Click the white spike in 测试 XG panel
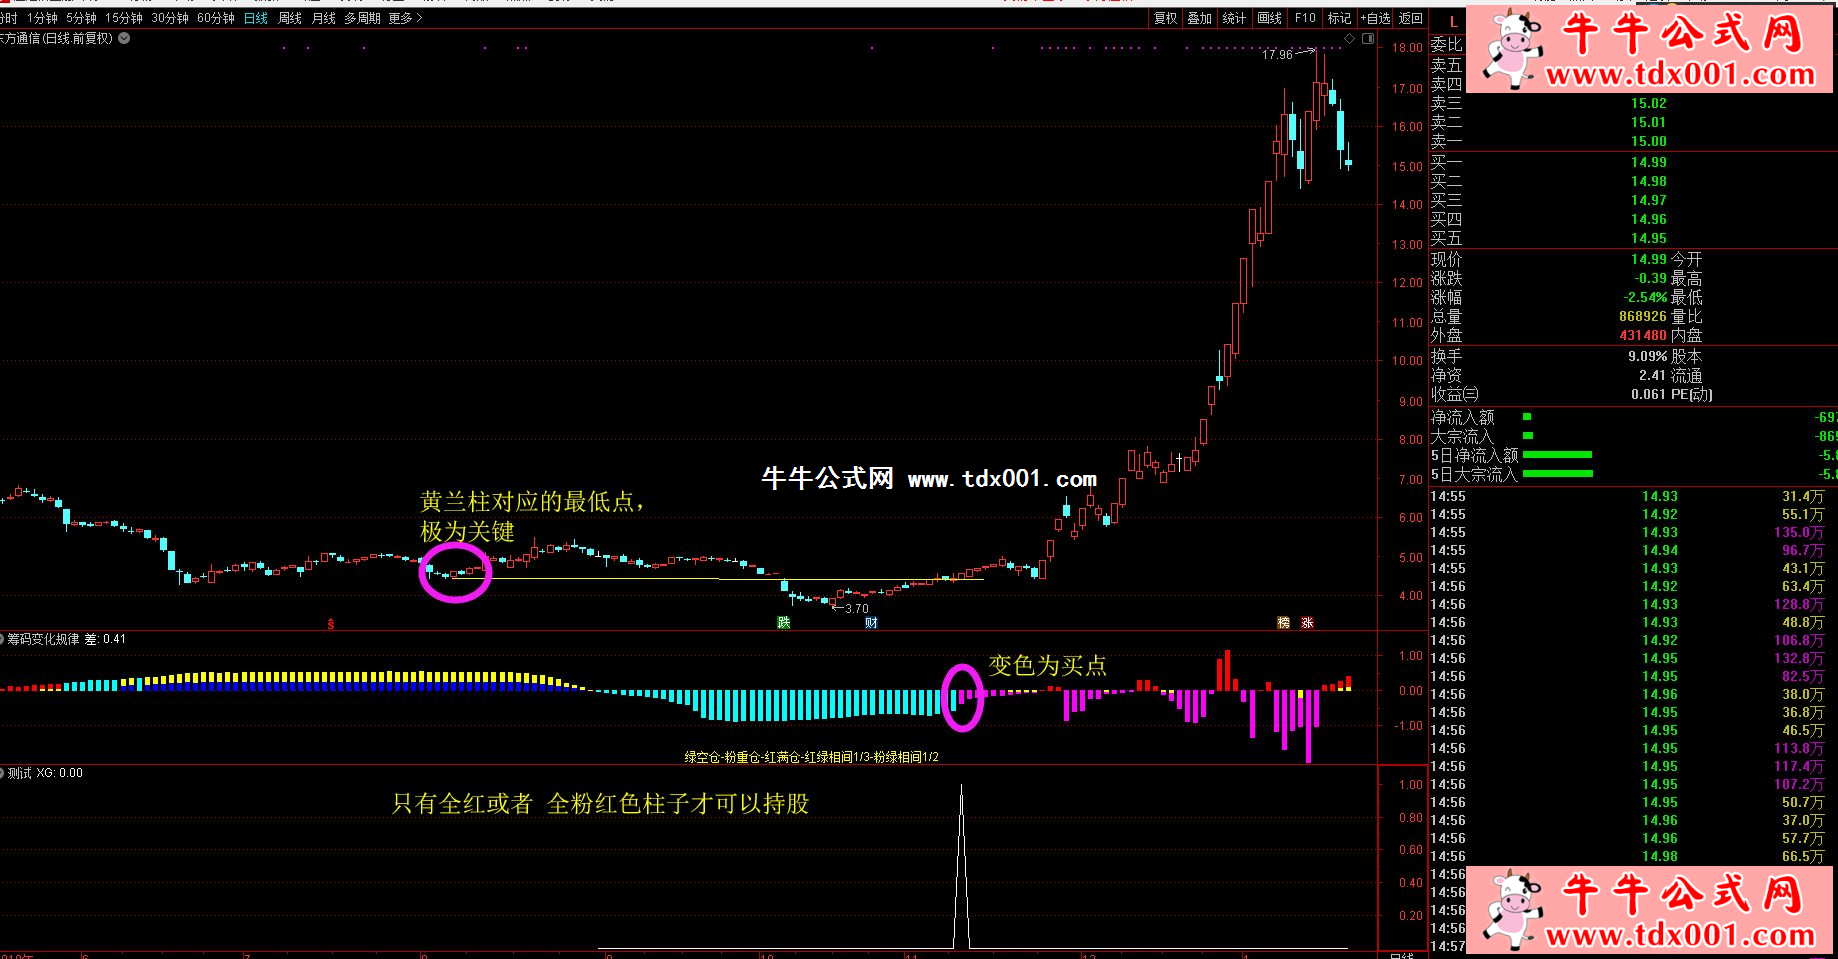 pyautogui.click(x=961, y=860)
